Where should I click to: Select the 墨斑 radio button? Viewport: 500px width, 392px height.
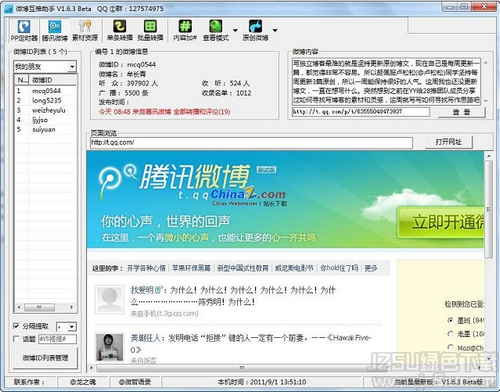click(x=450, y=320)
